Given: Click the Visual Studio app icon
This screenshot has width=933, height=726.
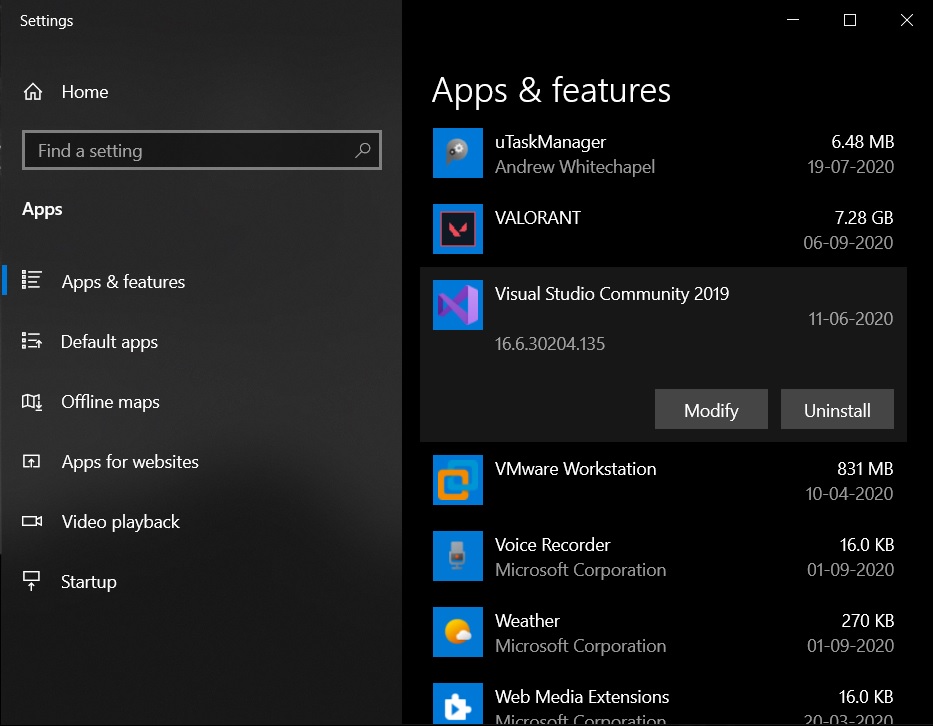Looking at the screenshot, I should (458, 305).
